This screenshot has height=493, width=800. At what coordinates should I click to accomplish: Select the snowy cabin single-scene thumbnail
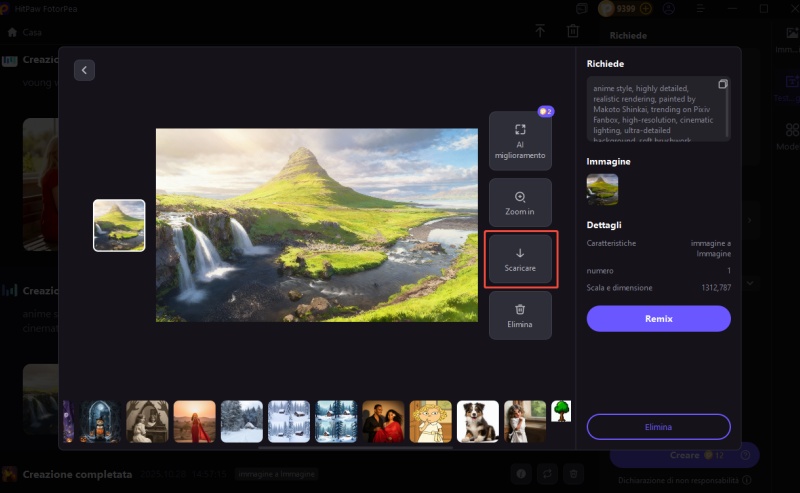[242, 422]
